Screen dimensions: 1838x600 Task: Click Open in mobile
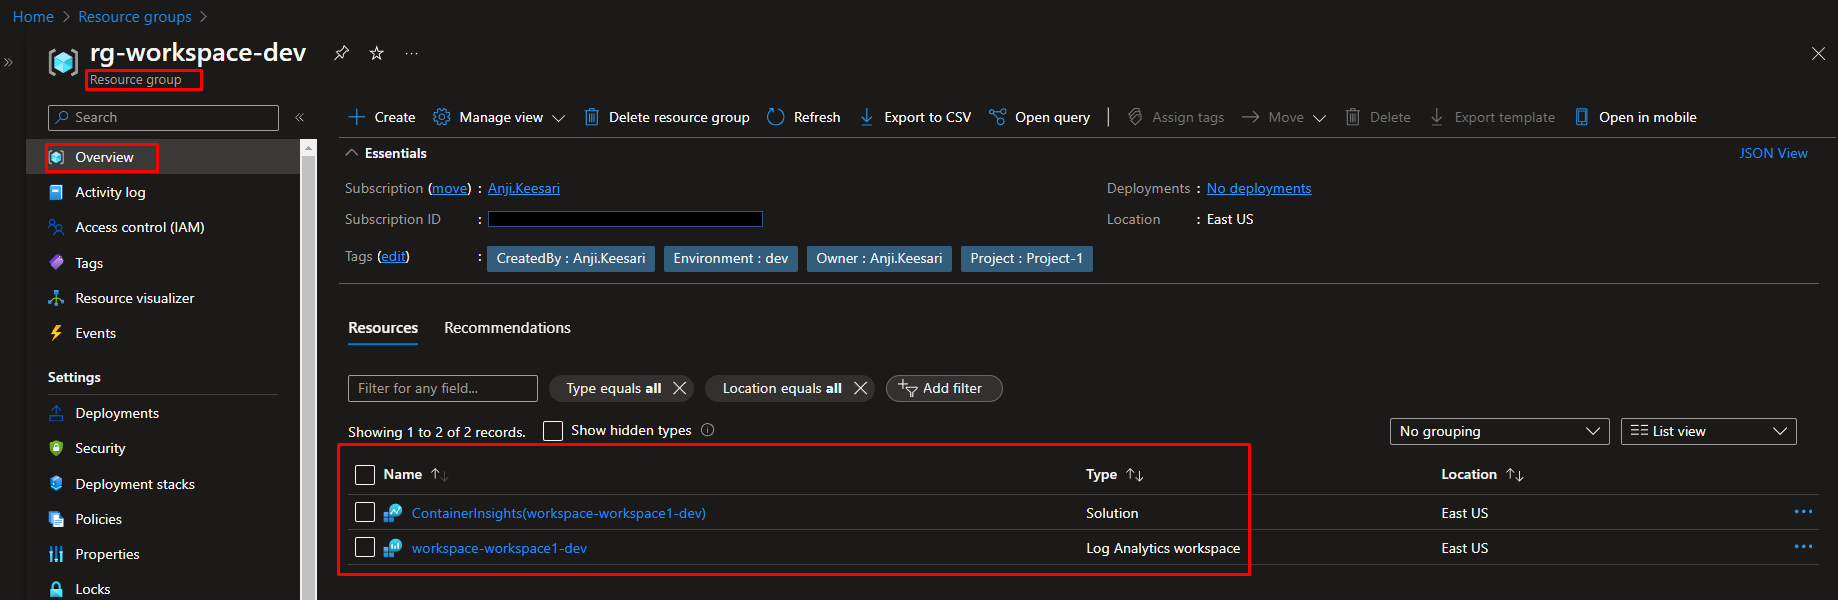[1635, 117]
